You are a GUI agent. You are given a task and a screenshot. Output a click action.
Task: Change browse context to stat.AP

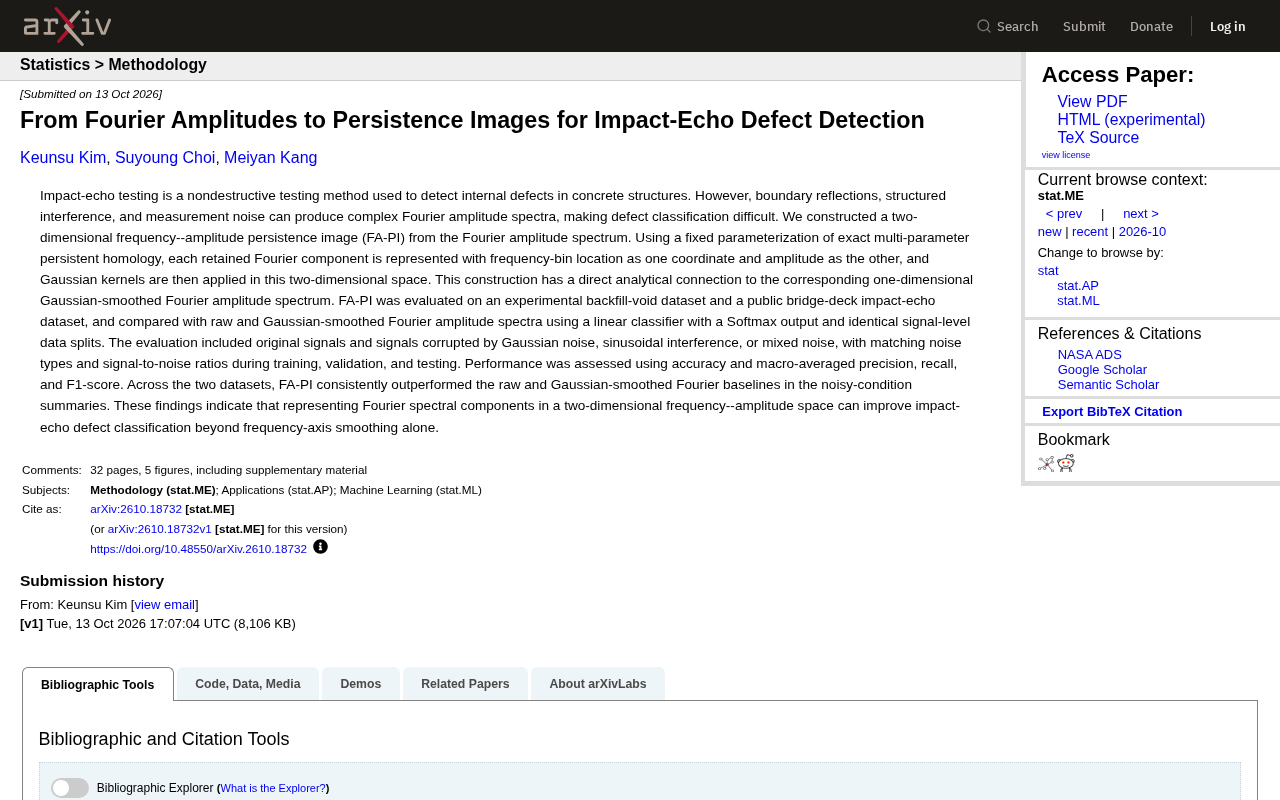coord(1078,286)
